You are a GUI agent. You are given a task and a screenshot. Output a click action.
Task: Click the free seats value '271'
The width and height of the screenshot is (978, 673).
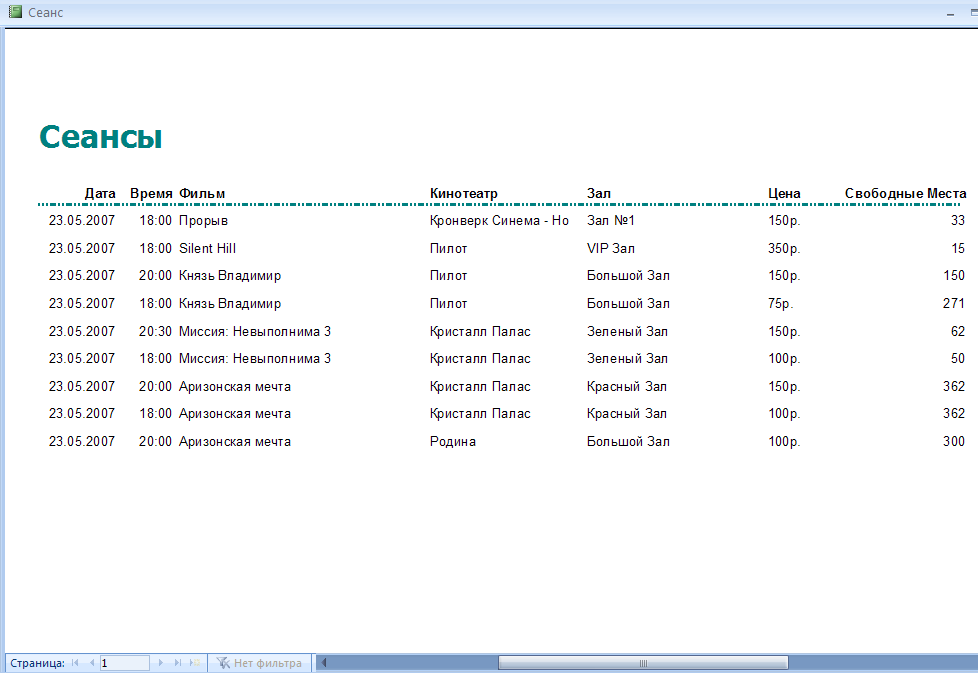[x=954, y=304]
